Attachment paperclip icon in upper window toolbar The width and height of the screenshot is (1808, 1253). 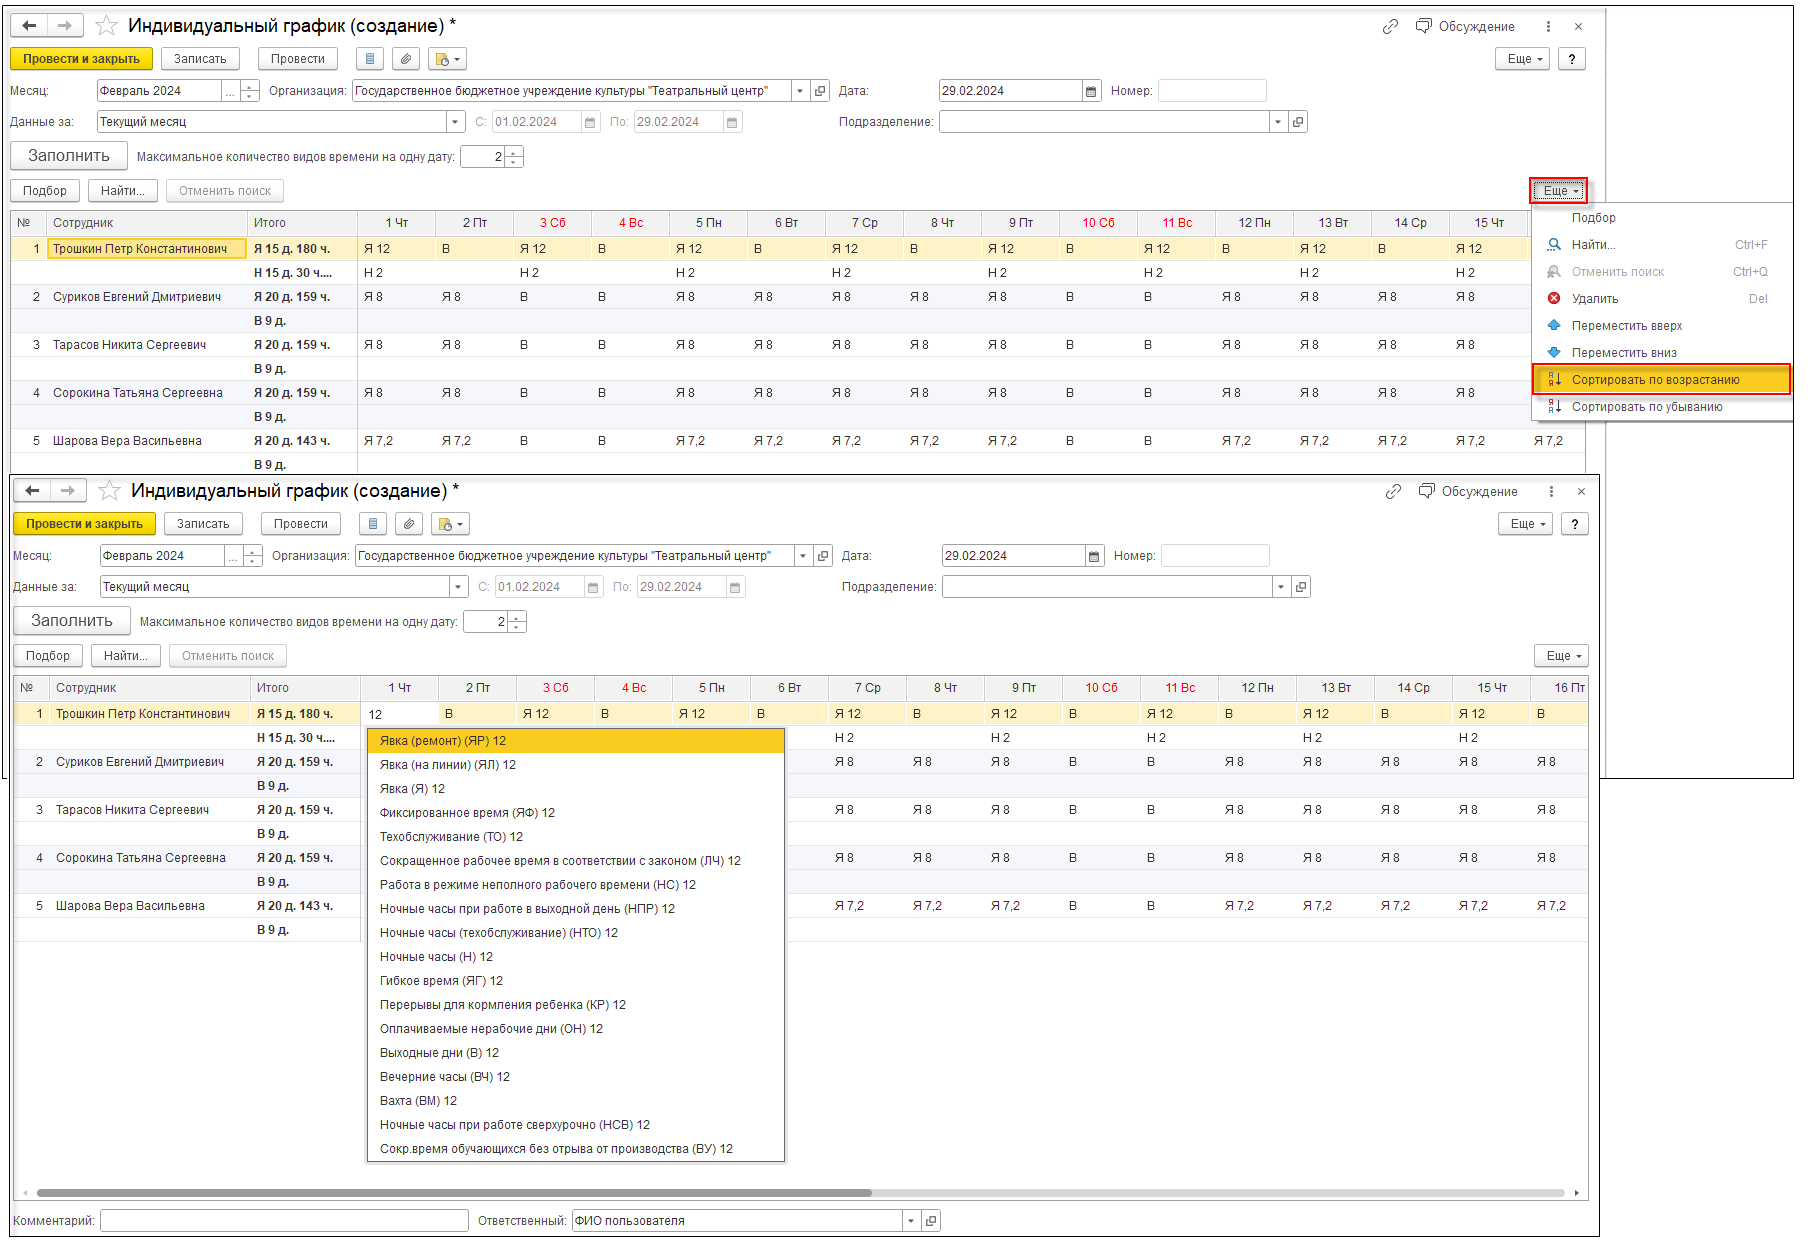pyautogui.click(x=405, y=59)
